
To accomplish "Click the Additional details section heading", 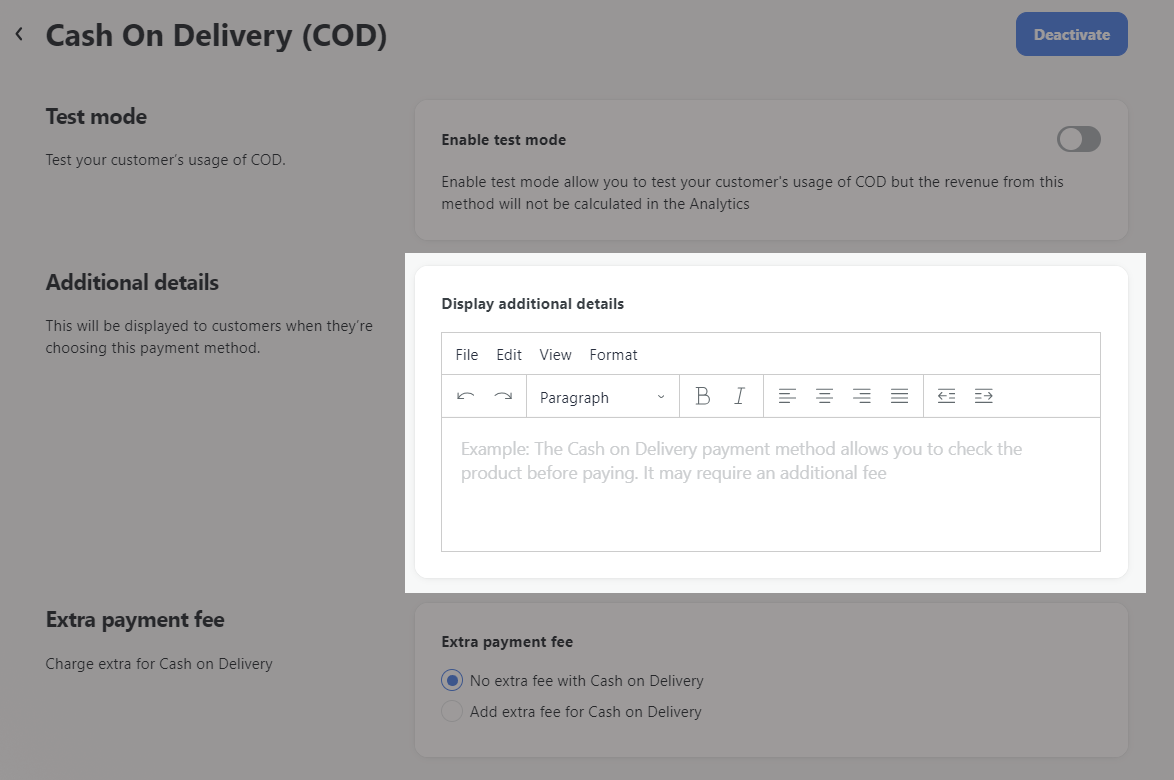I will [x=132, y=283].
